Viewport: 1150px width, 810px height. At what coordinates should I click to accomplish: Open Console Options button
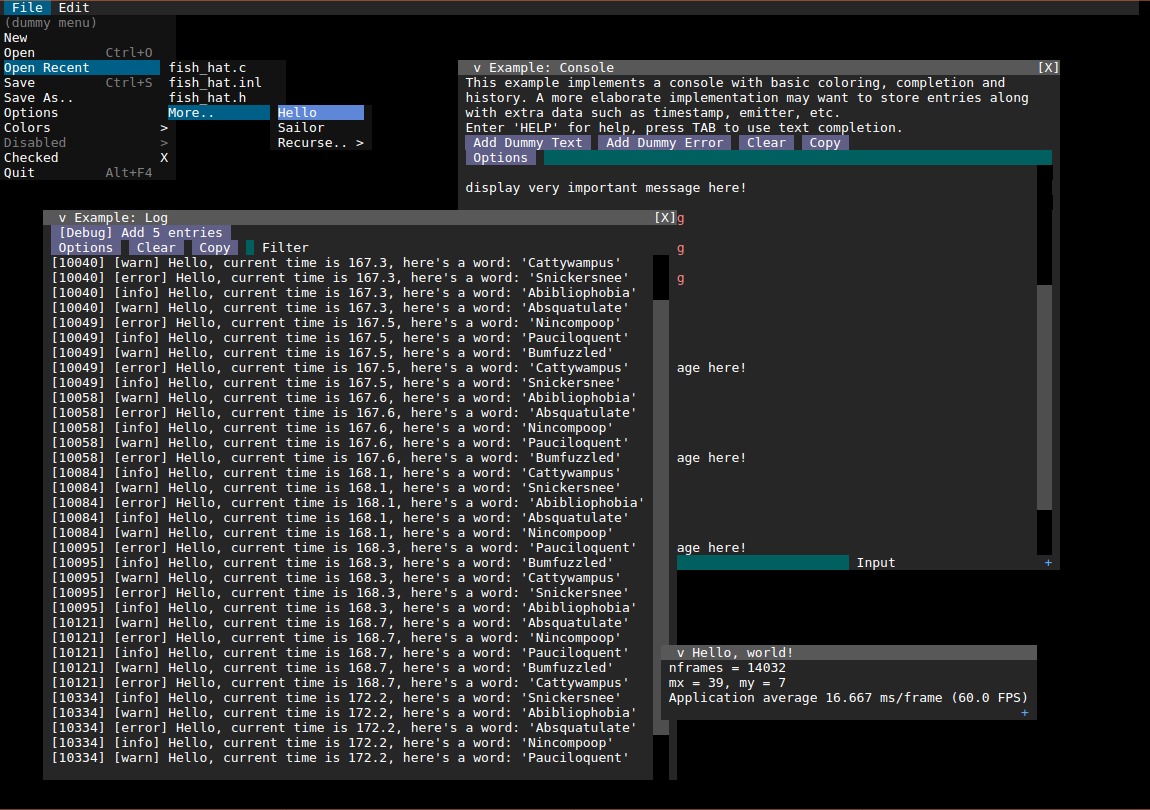click(x=500, y=158)
